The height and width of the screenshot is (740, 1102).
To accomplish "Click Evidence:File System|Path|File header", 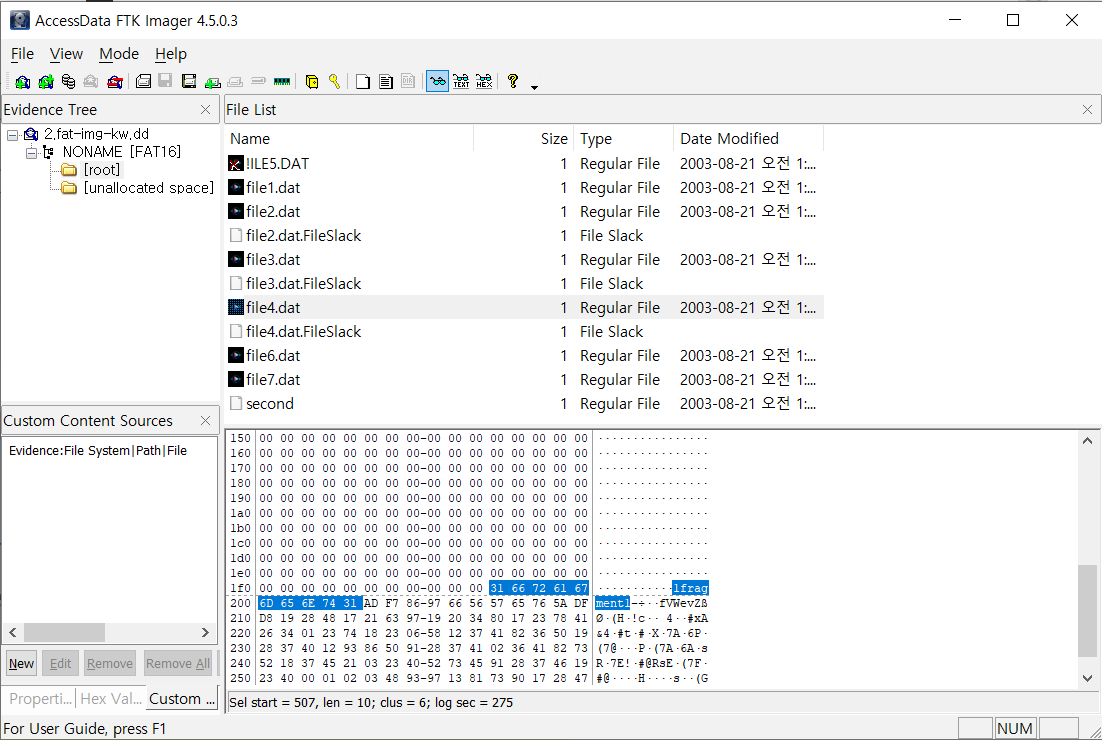I will [98, 450].
